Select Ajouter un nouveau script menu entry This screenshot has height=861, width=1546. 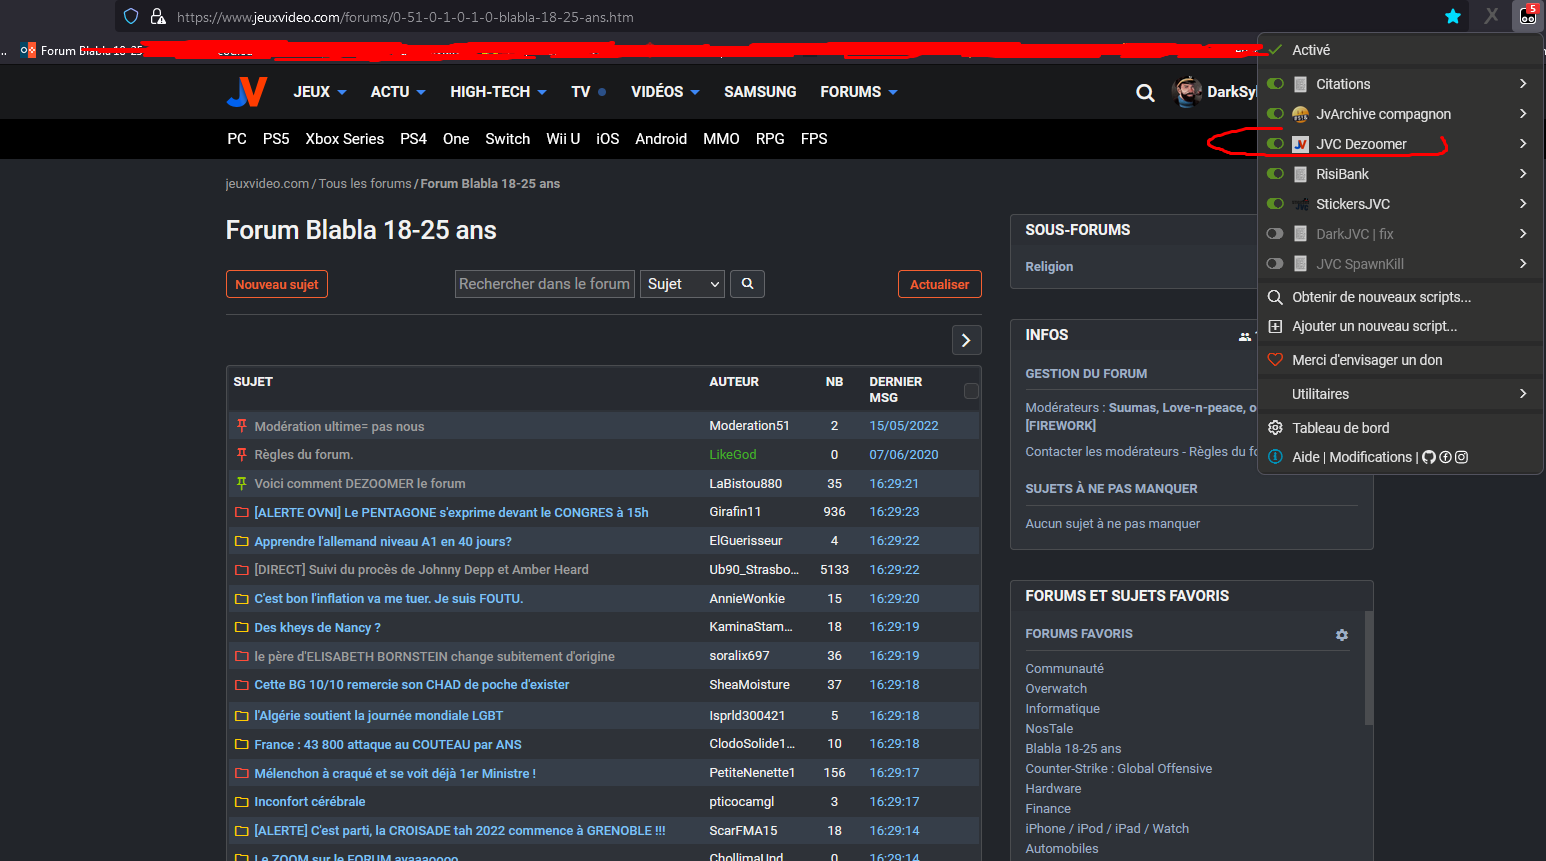[x=1374, y=326]
